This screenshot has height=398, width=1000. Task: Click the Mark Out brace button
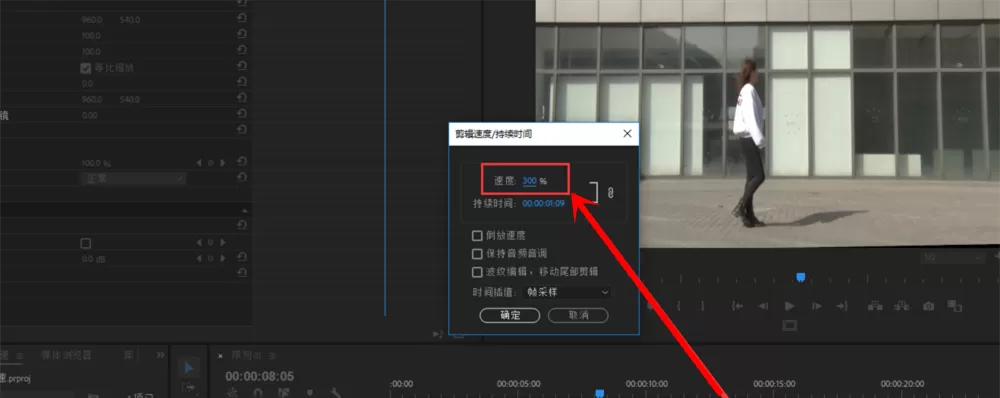[702, 306]
